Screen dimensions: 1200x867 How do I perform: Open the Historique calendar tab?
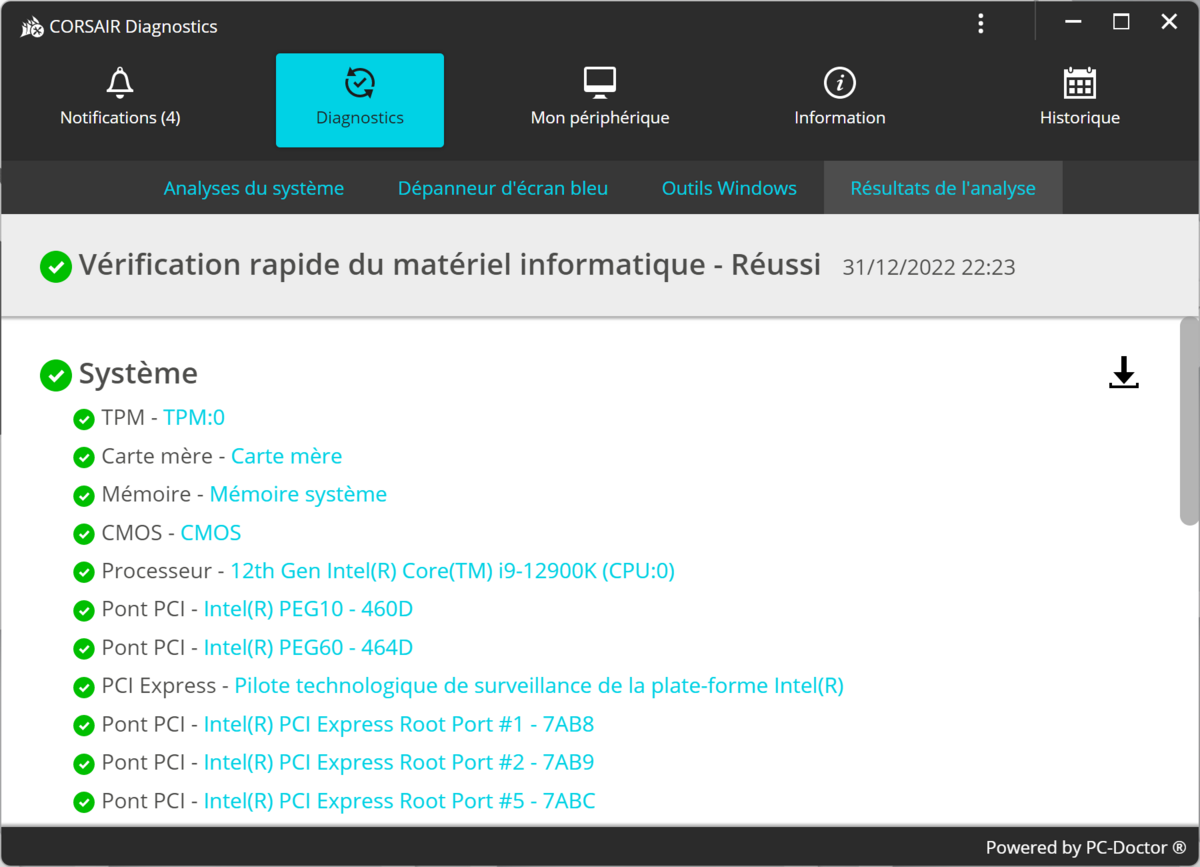point(1080,100)
